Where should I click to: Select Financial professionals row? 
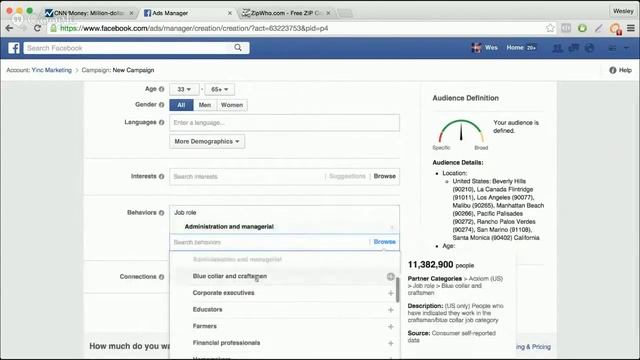284,343
